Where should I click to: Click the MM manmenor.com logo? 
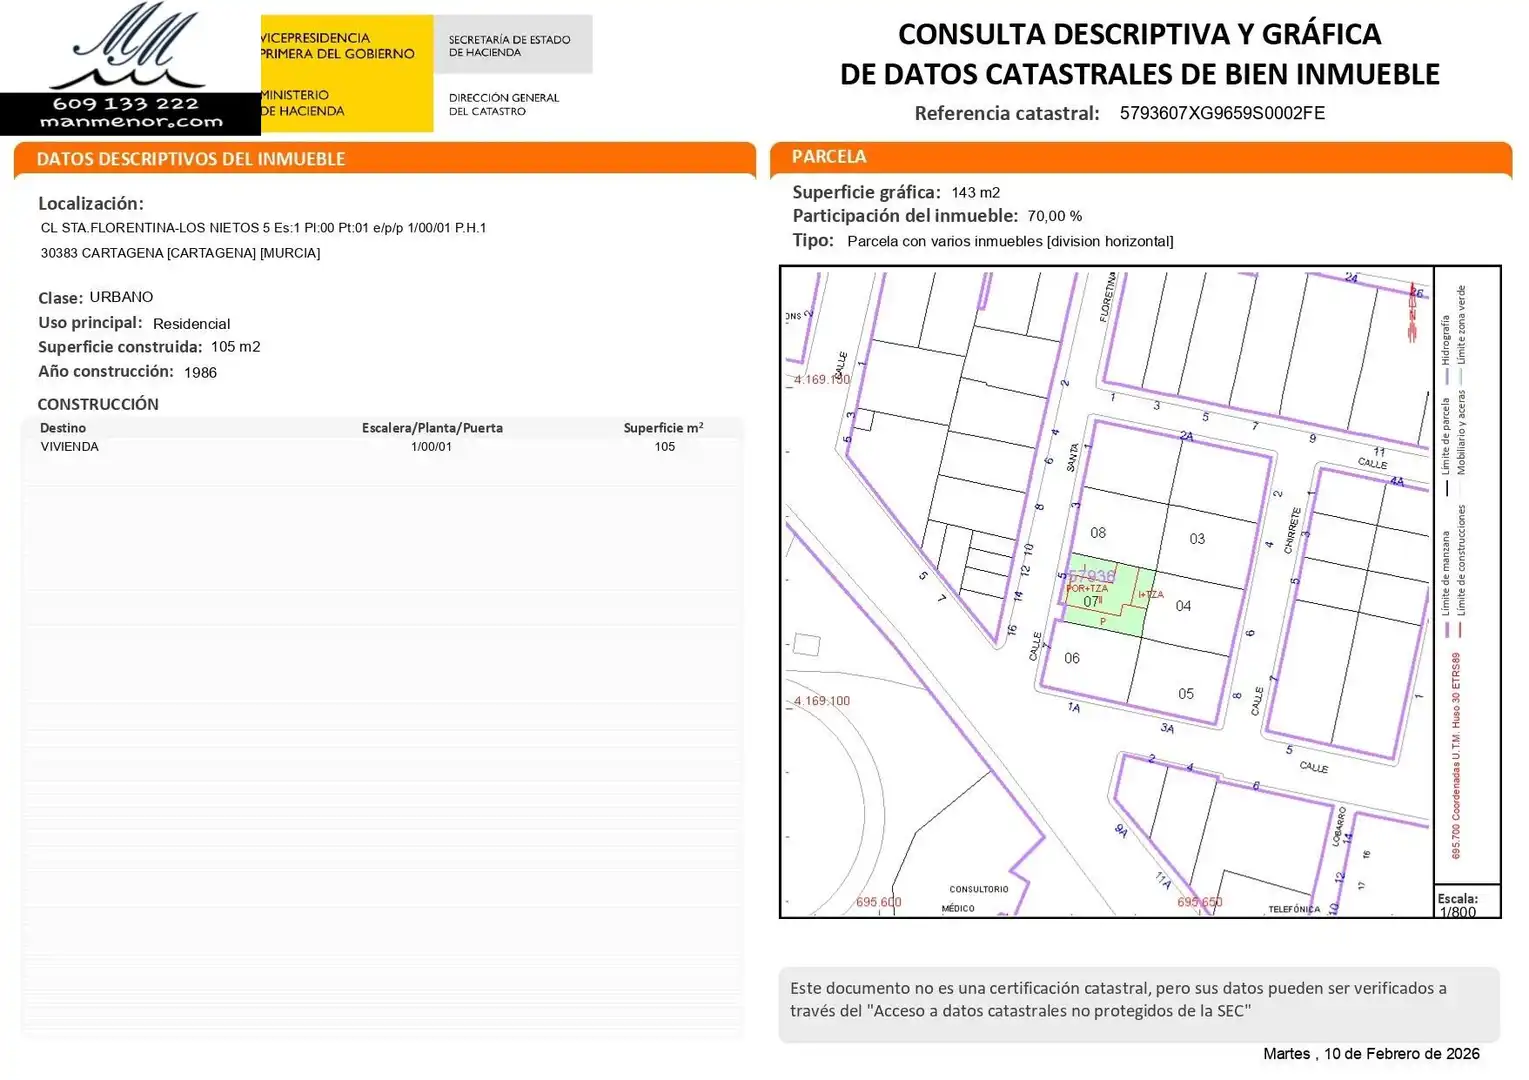point(130,67)
